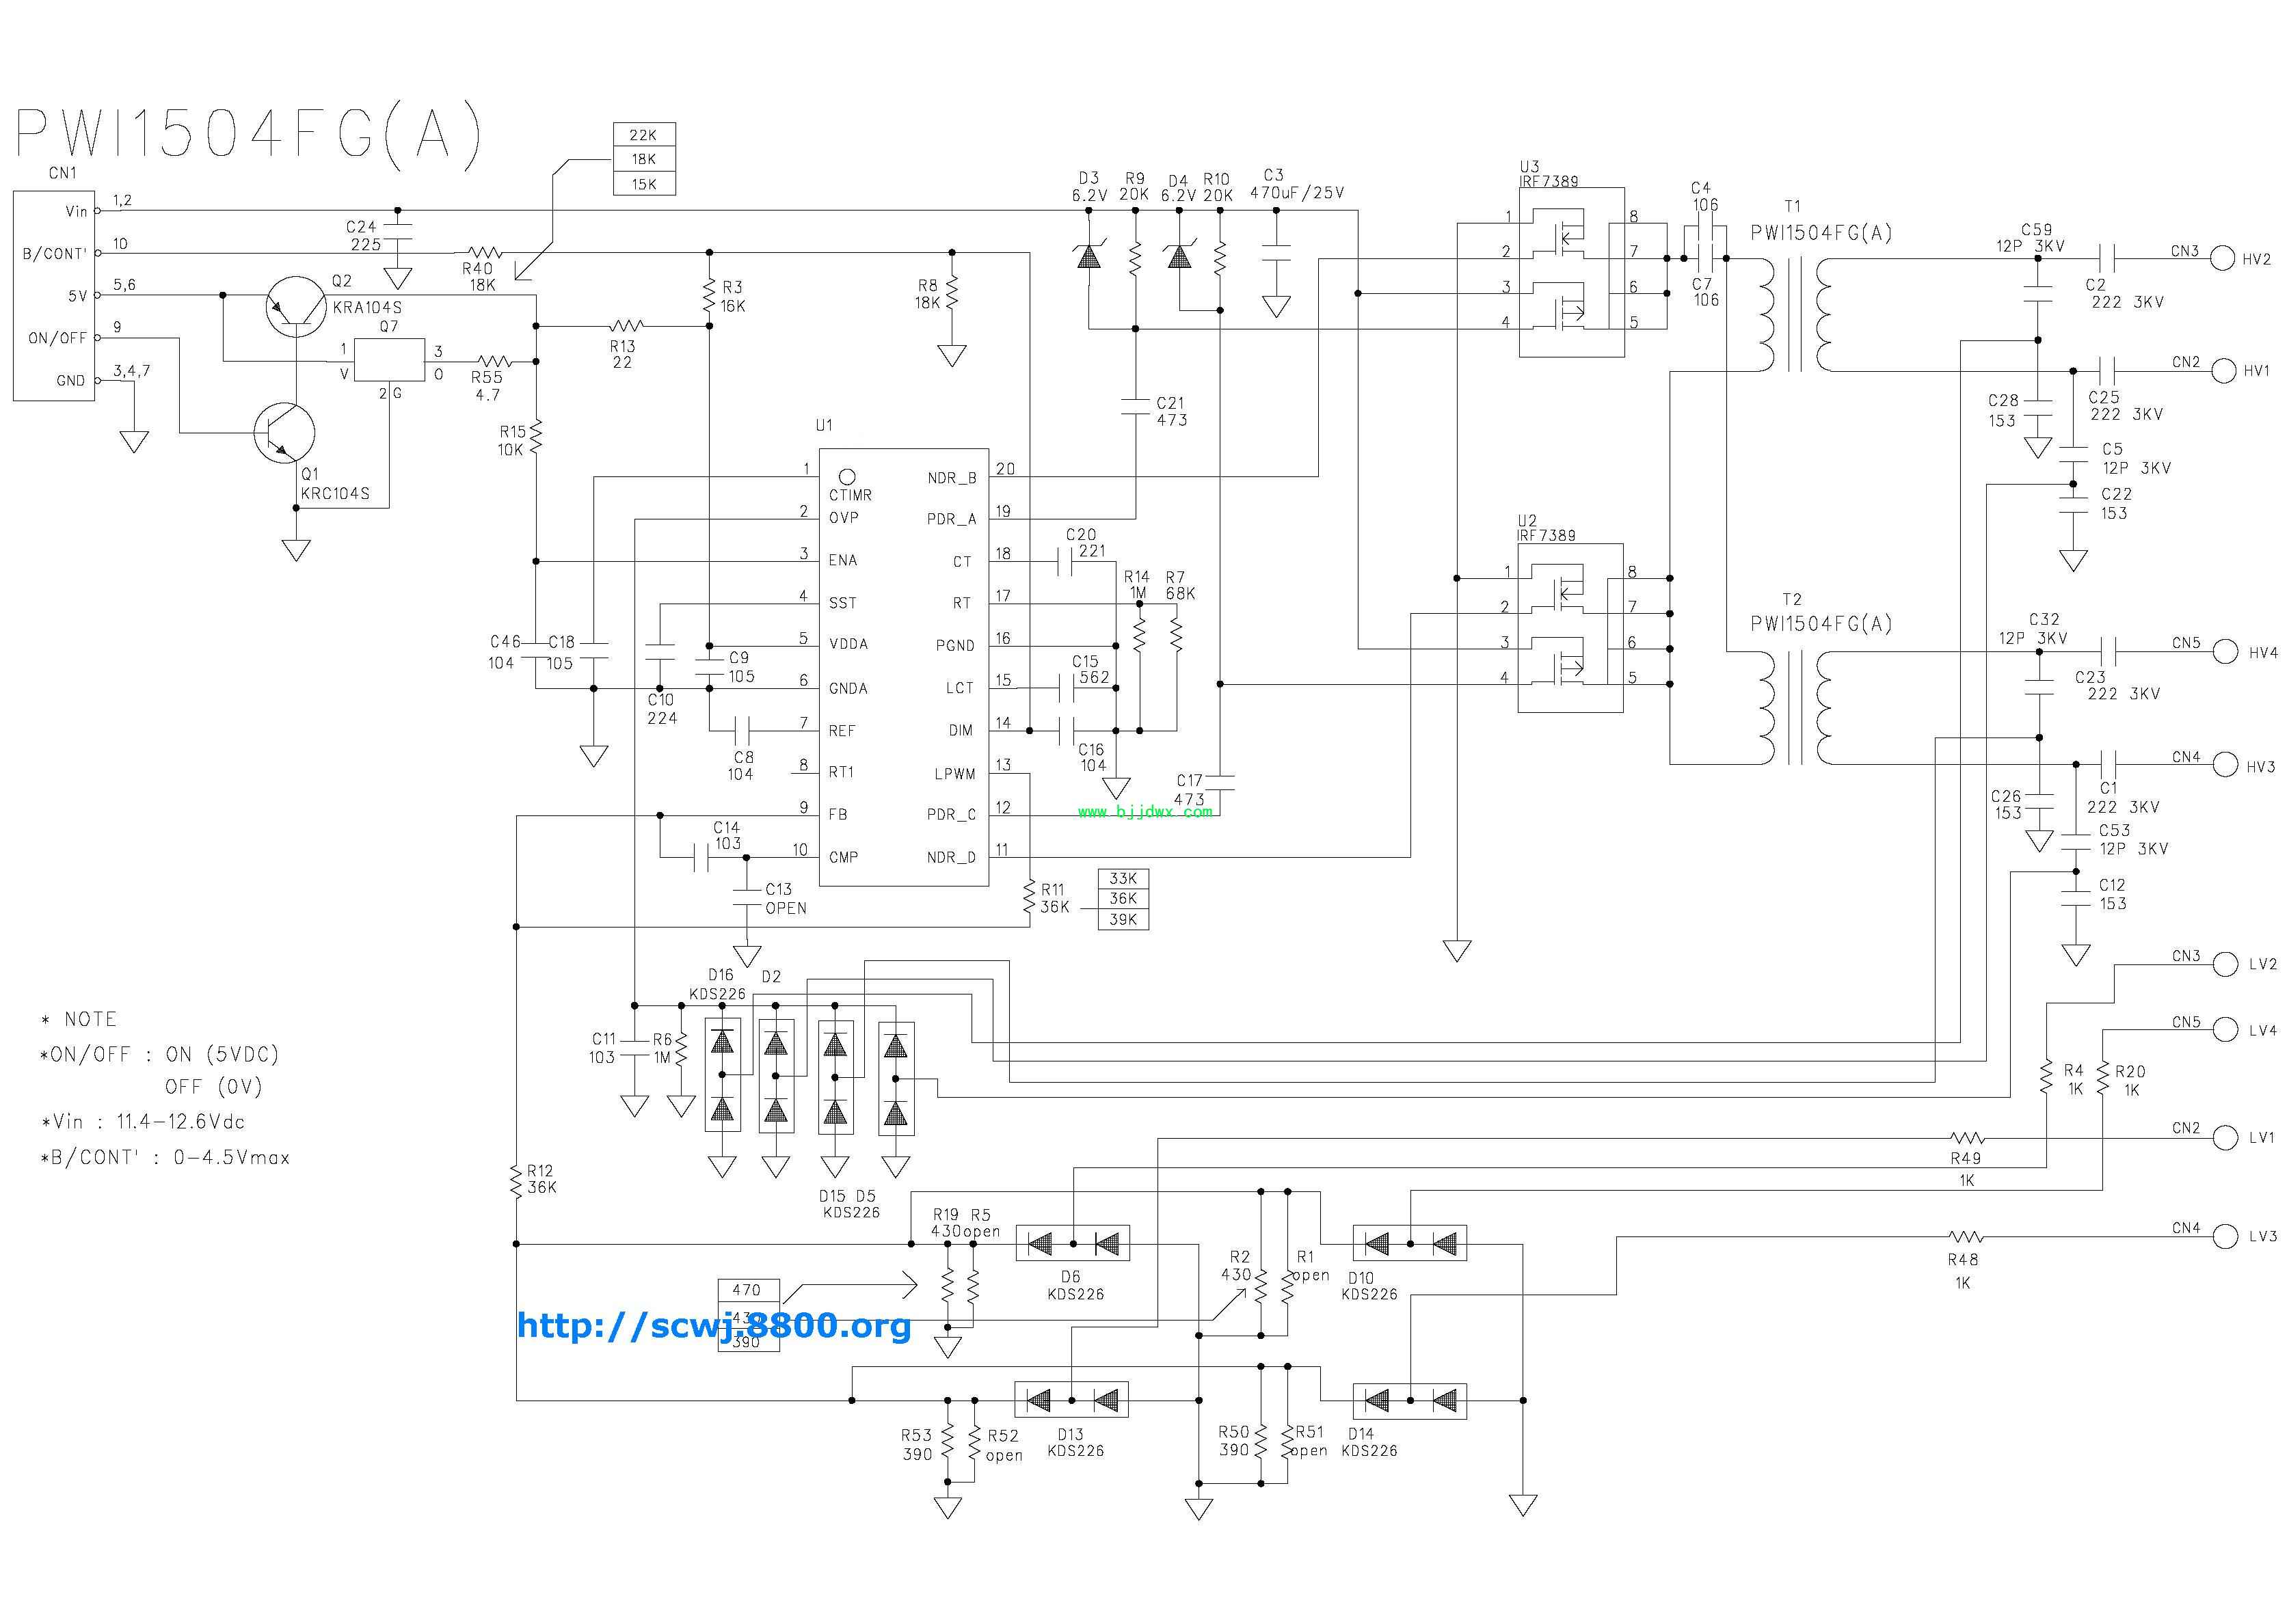Click the C21 473 capacitor symbol
This screenshot has width=2289, height=1624.
pos(1136,406)
